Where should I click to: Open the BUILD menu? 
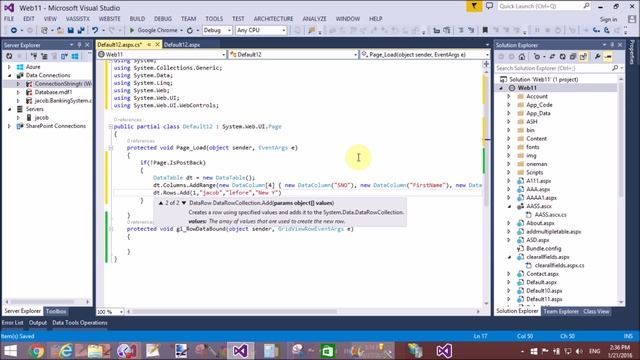pyautogui.click(x=137, y=19)
